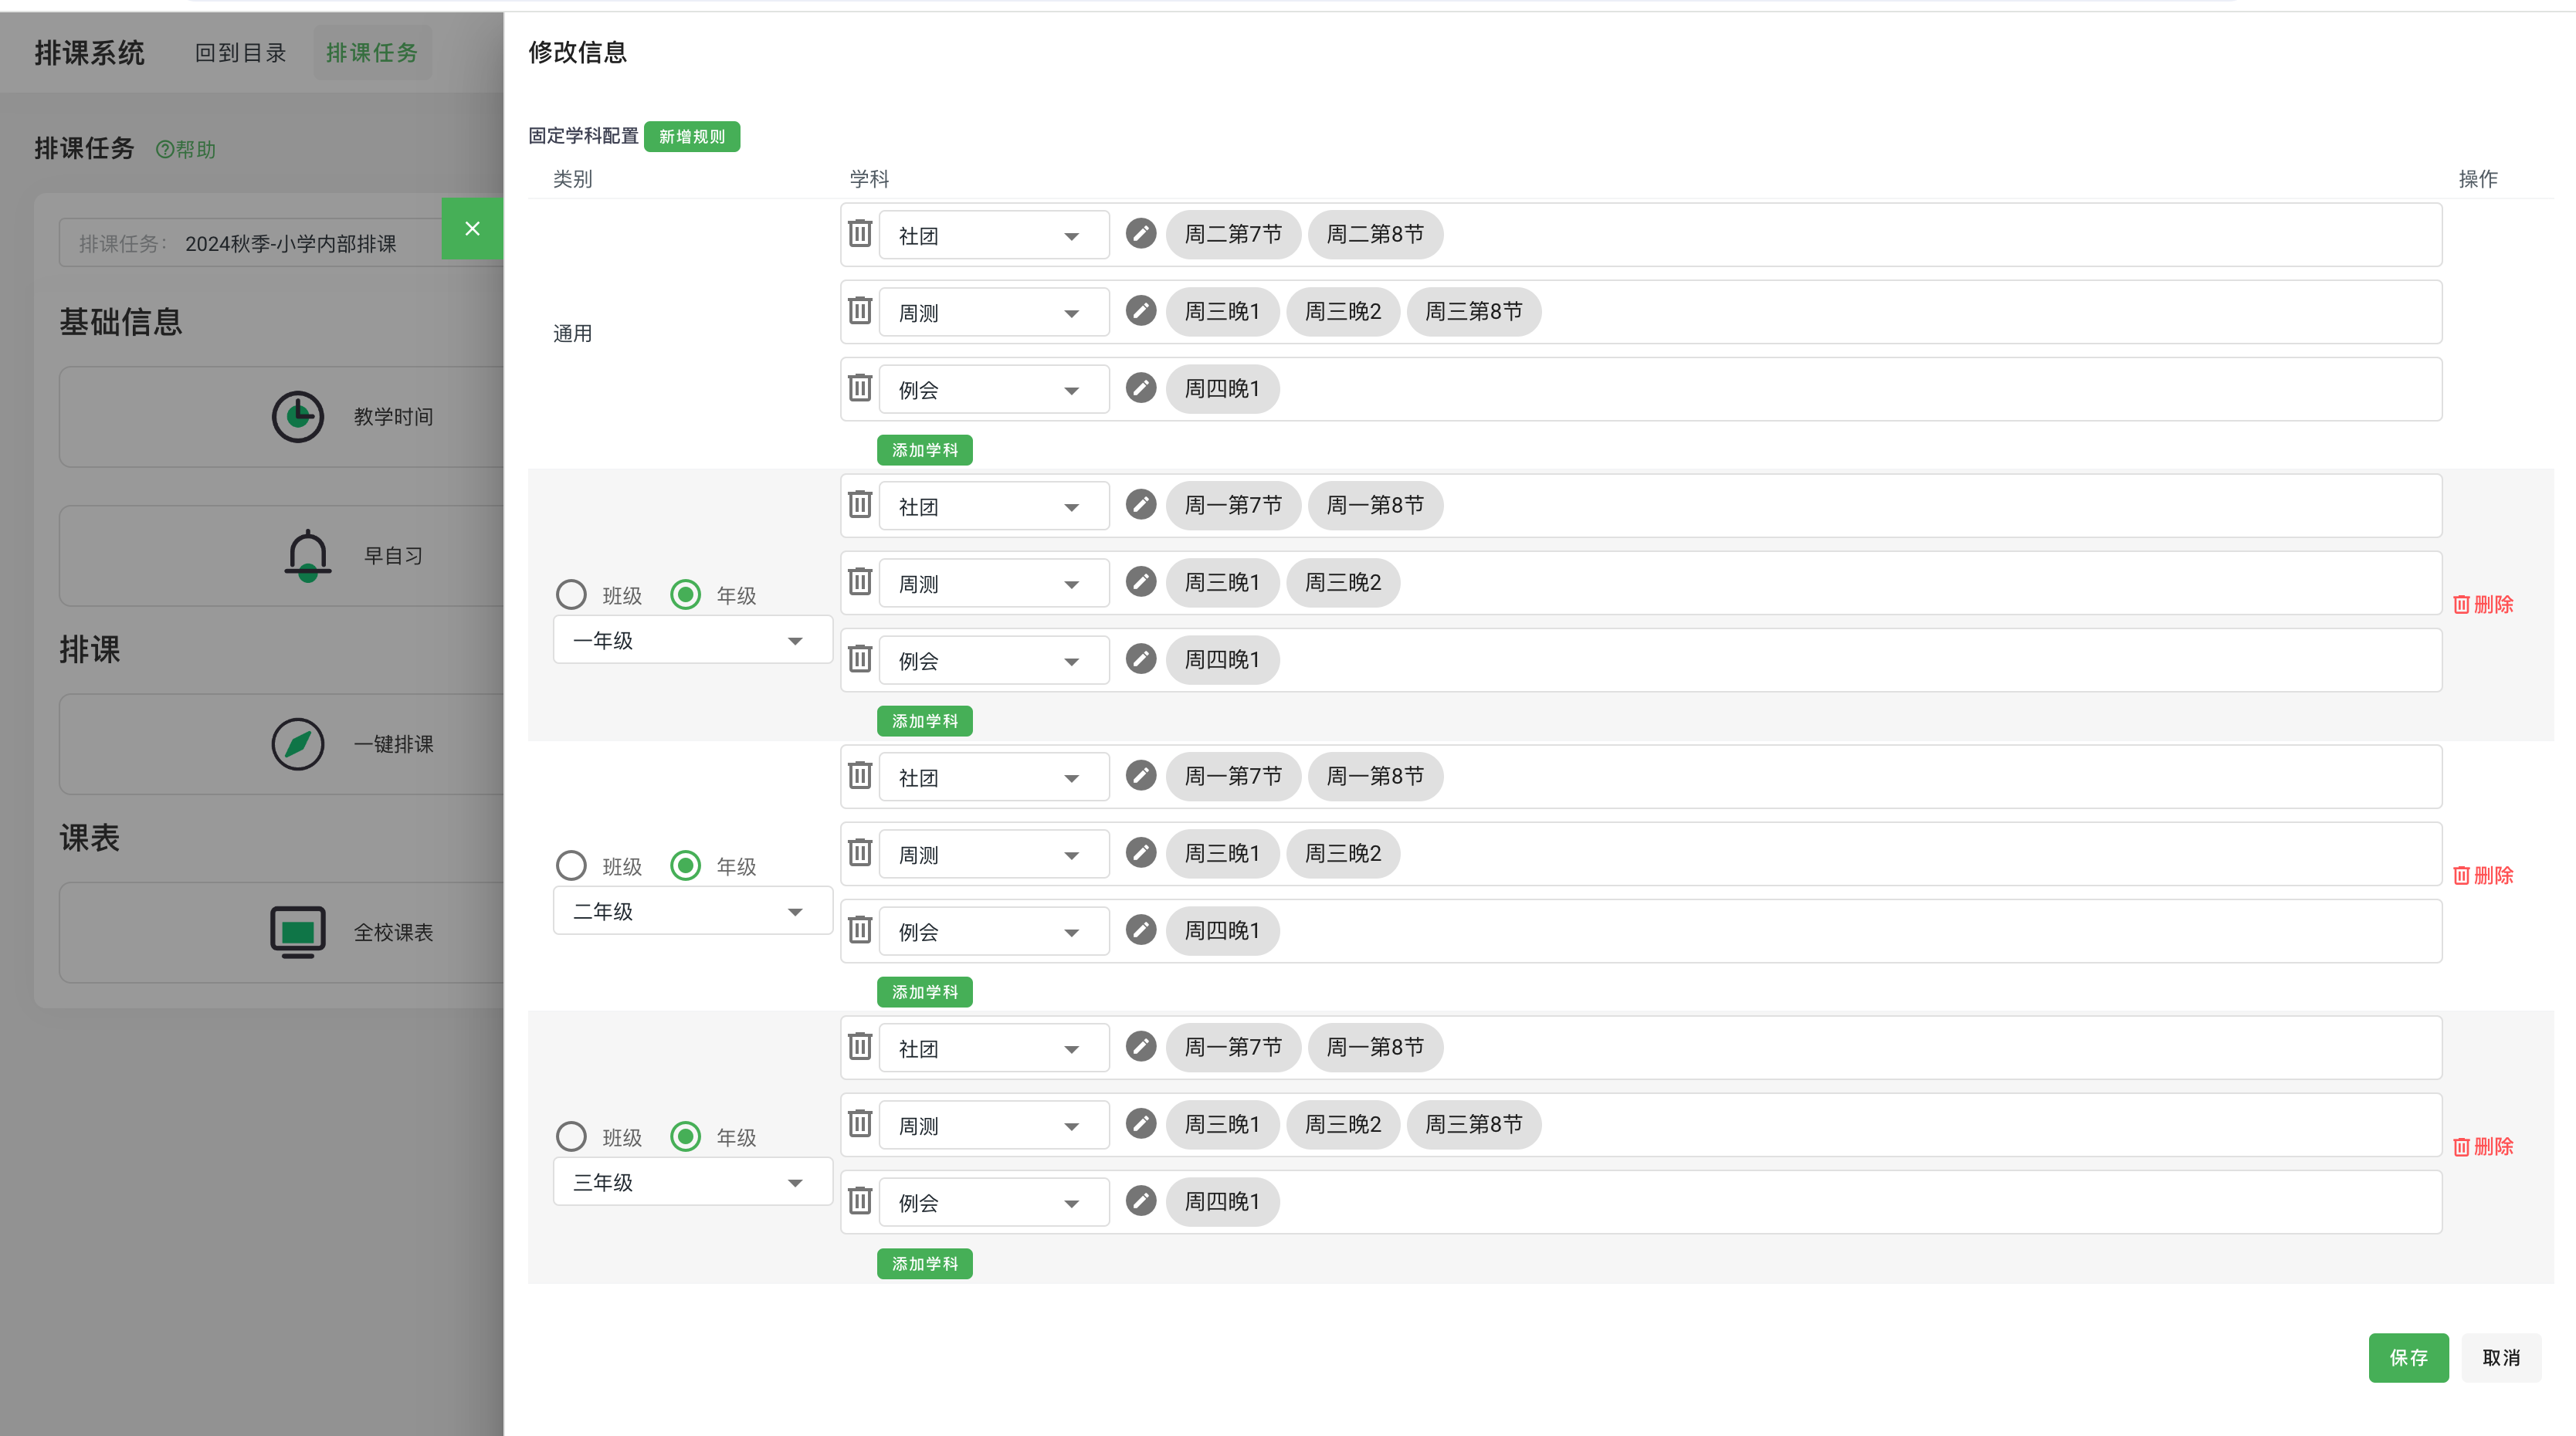Screen dimensions: 2576x1436
Task: Select 年级 radio in 二年级 rule
Action: (x=685, y=866)
